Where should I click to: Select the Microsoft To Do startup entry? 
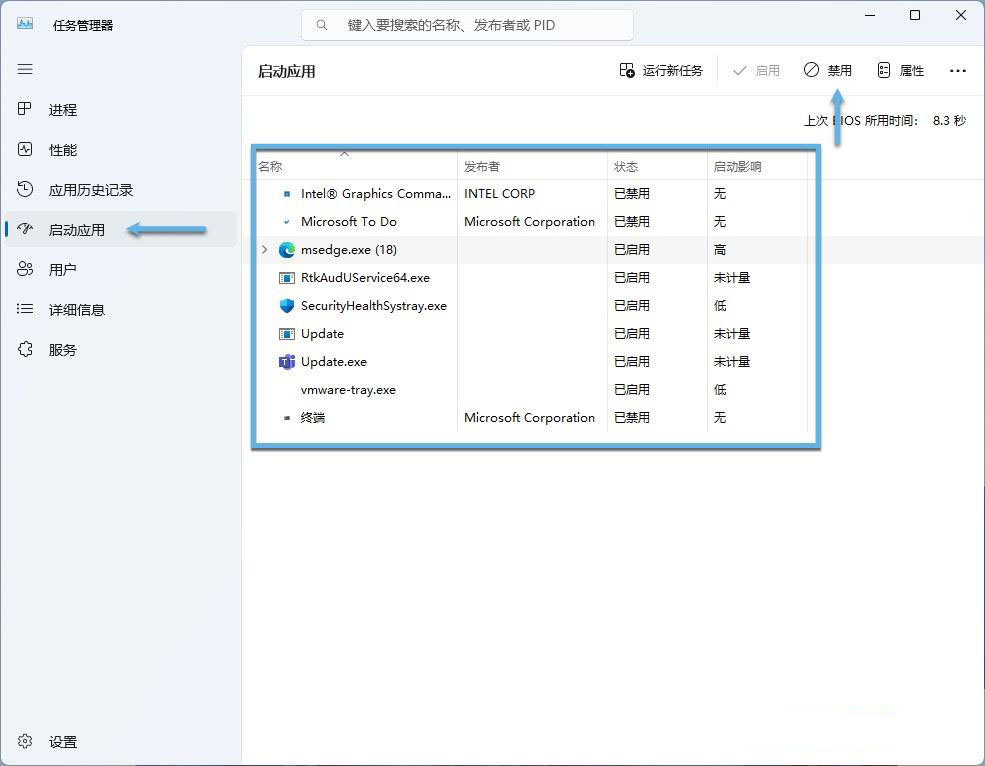coord(349,221)
